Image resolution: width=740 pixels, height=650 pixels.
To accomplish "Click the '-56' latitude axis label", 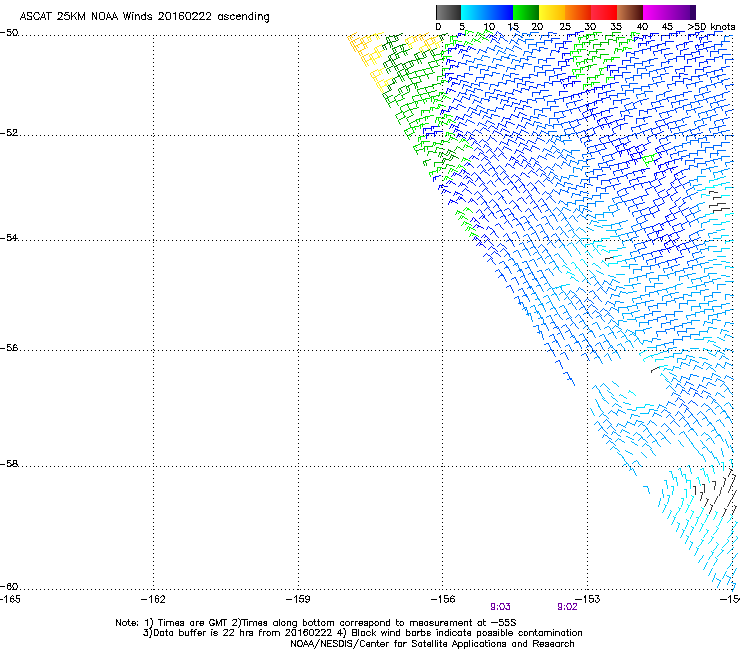I will click(9, 348).
